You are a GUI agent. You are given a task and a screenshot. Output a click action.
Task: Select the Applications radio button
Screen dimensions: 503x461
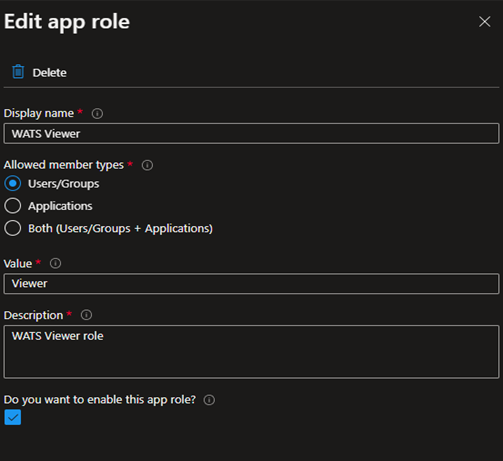[x=13, y=206]
